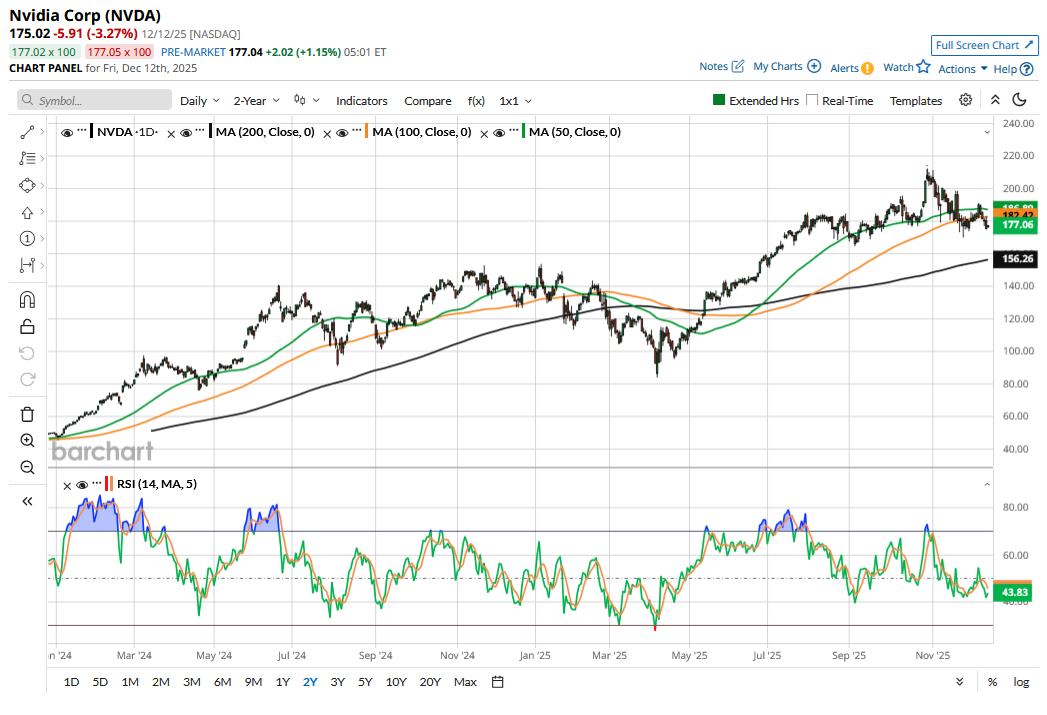Zoom in using the magnifier plus icon

pyautogui.click(x=27, y=440)
